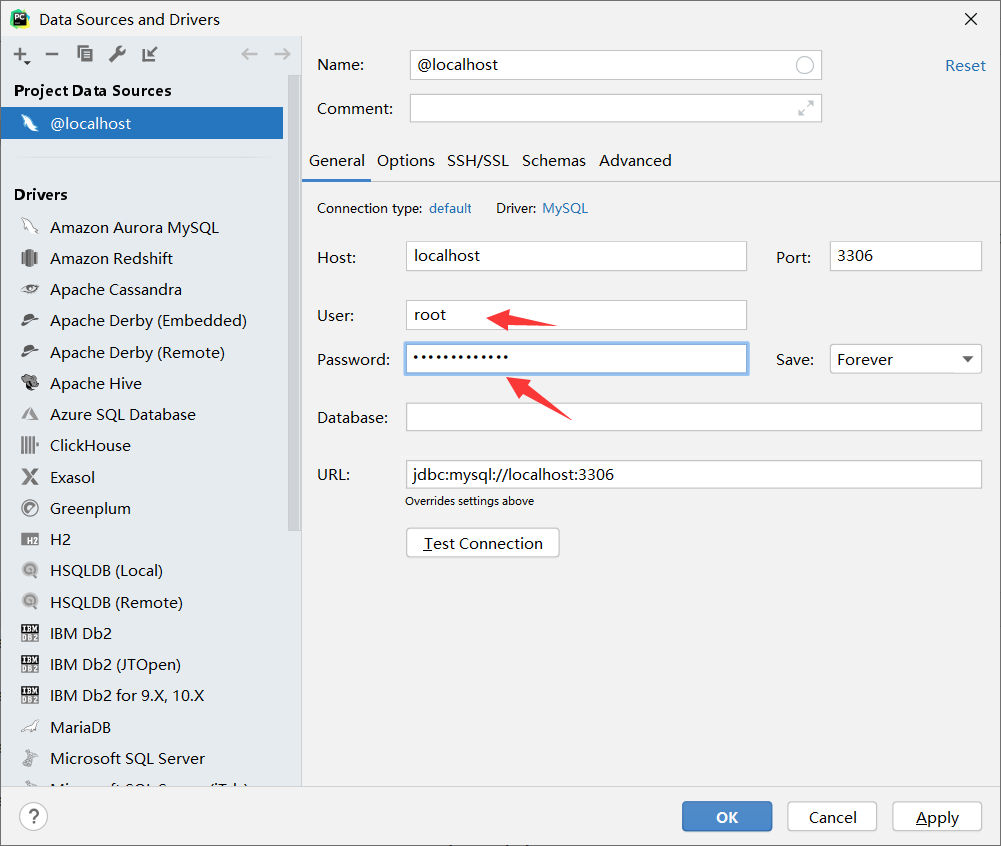The image size is (1001, 846).
Task: Click the Port input field
Action: [x=905, y=256]
